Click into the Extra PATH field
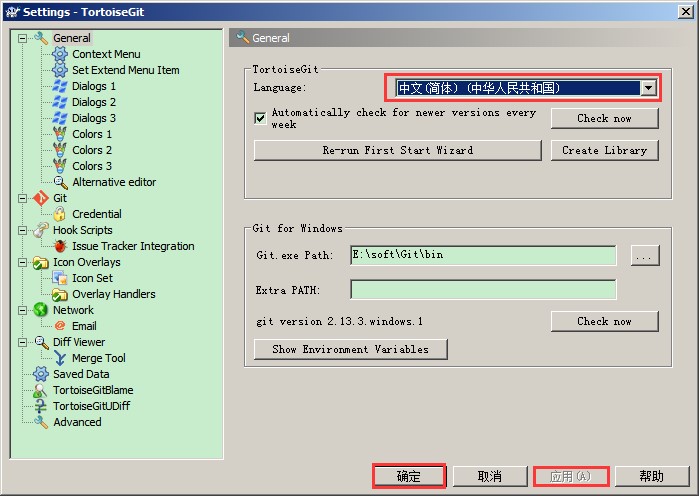The height and width of the screenshot is (496, 699). (x=483, y=290)
